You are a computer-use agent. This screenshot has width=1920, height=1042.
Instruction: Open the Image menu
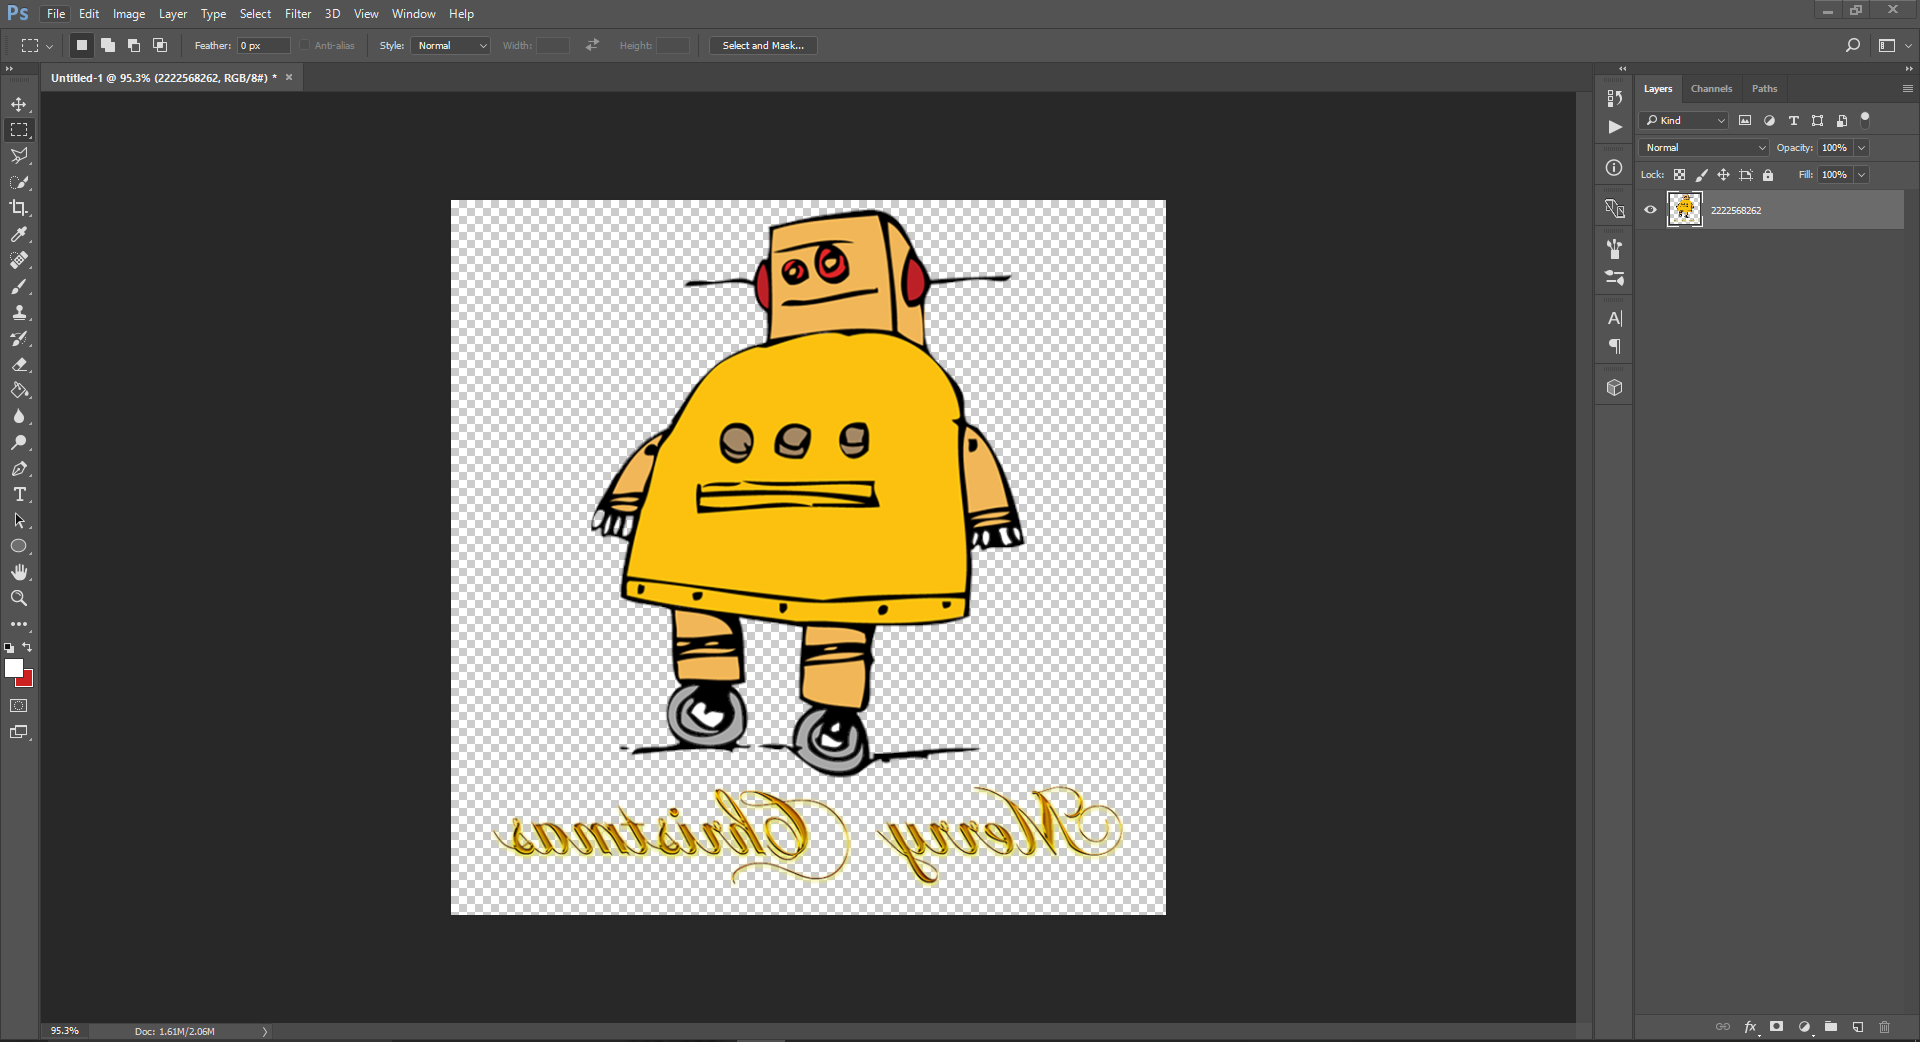129,14
